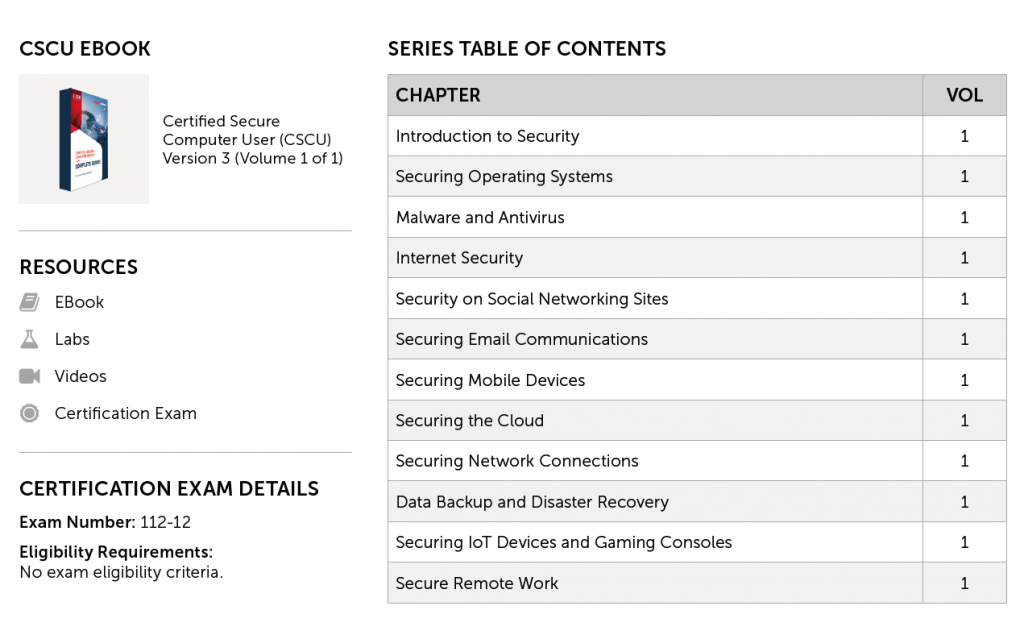Click the VOL column header

(964, 95)
